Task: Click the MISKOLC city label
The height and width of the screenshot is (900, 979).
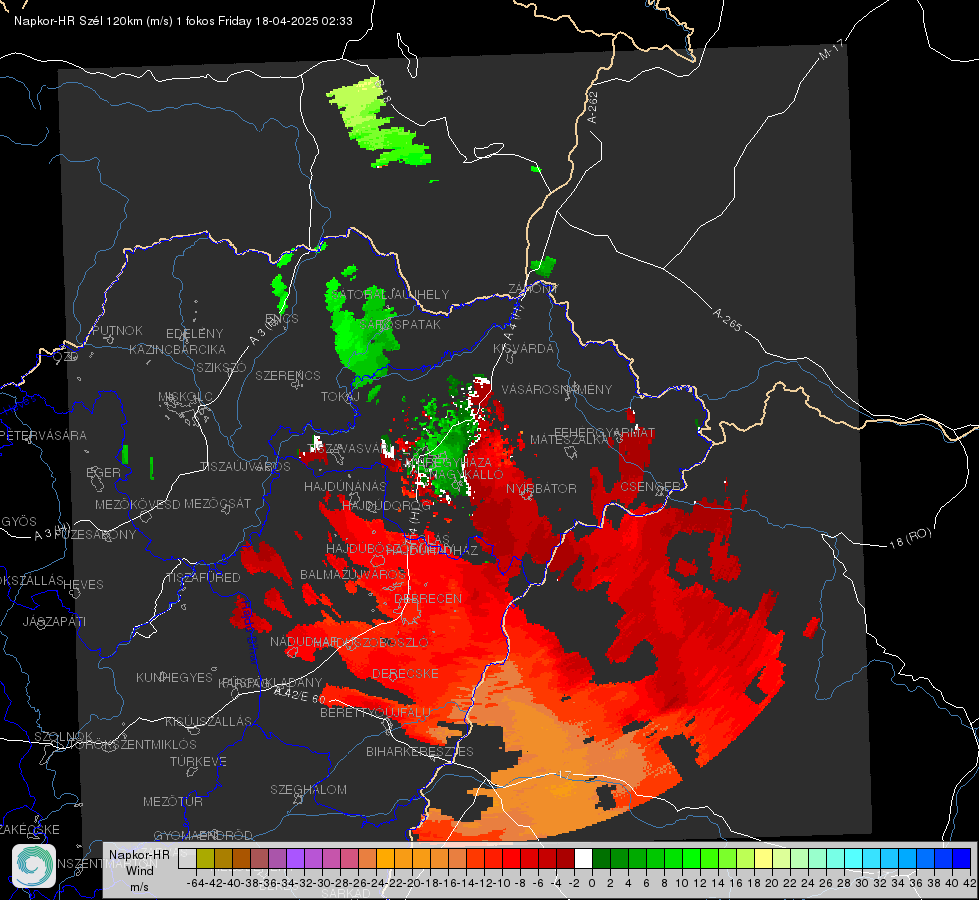Action: pyautogui.click(x=185, y=397)
